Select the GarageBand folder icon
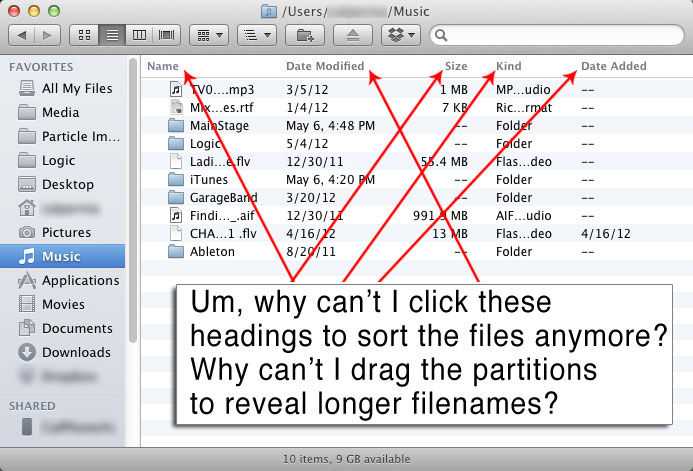 click(176, 198)
